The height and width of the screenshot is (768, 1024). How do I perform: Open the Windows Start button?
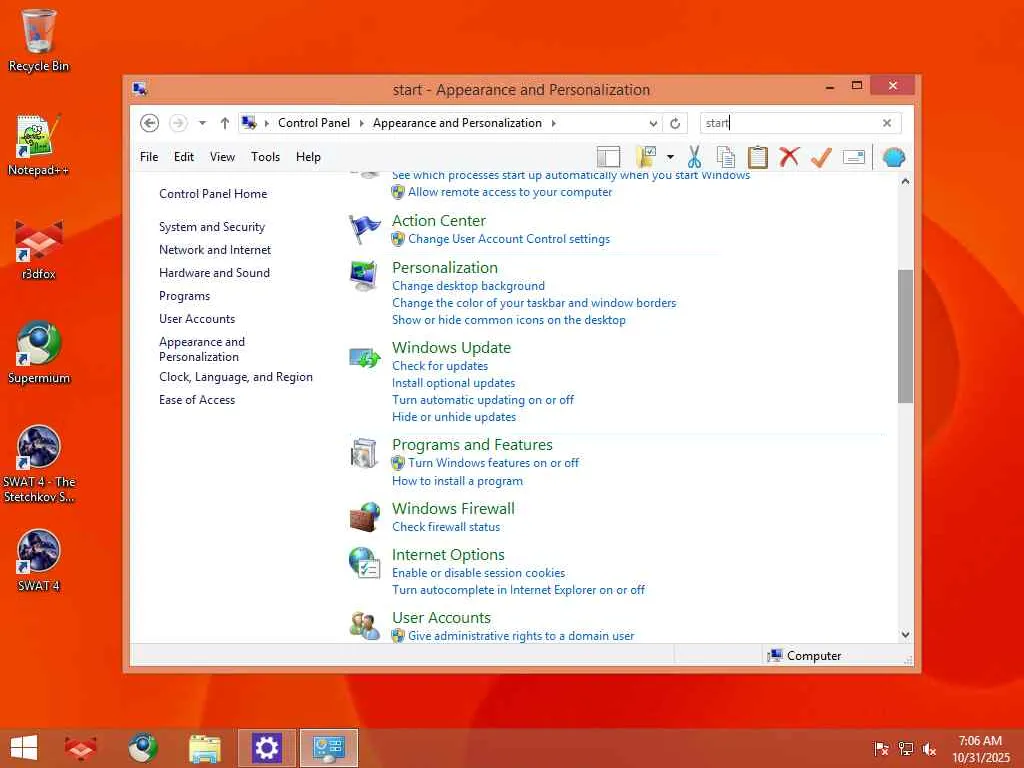tap(24, 748)
